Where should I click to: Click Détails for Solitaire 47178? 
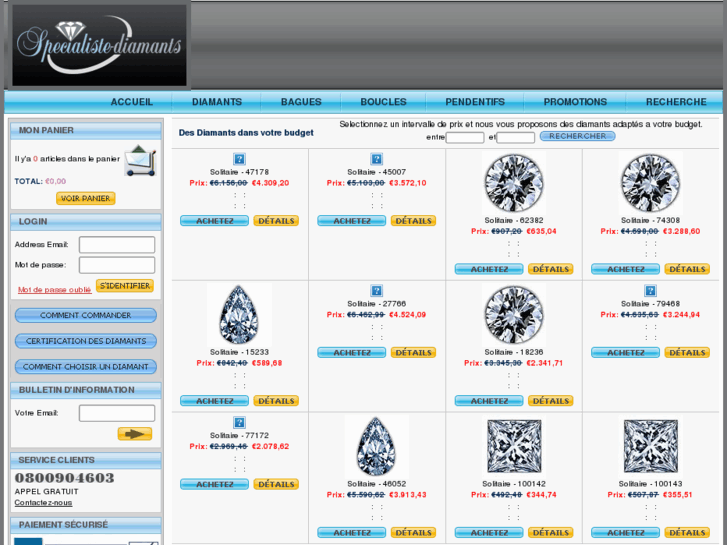click(276, 221)
